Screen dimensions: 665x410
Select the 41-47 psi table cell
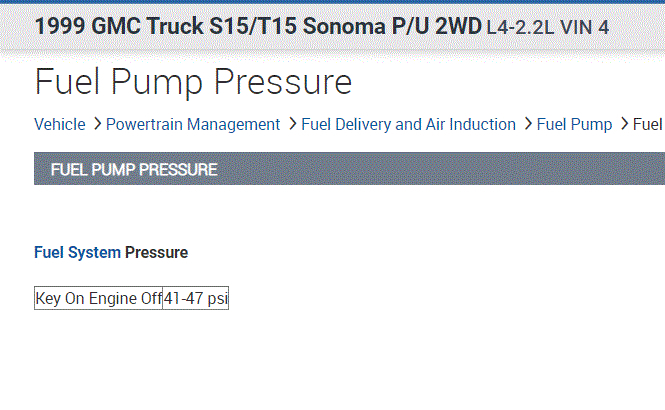[x=196, y=299]
